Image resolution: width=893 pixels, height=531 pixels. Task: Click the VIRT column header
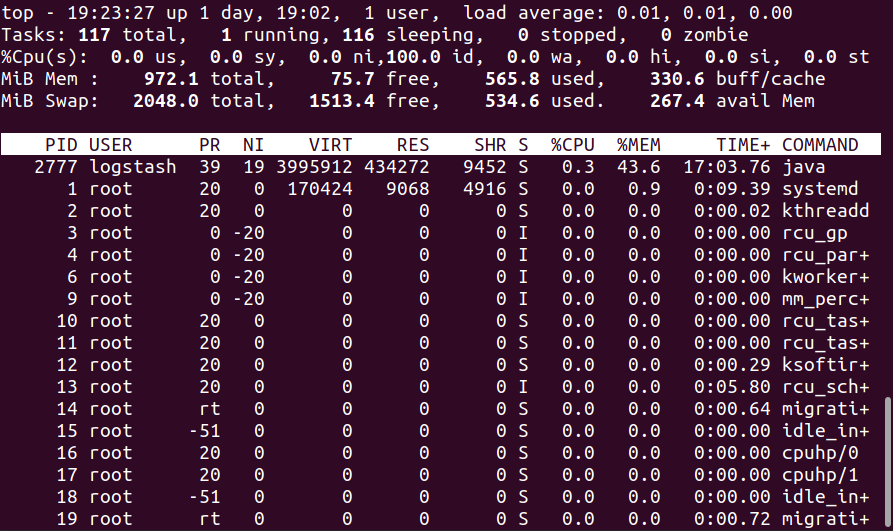click(x=330, y=145)
